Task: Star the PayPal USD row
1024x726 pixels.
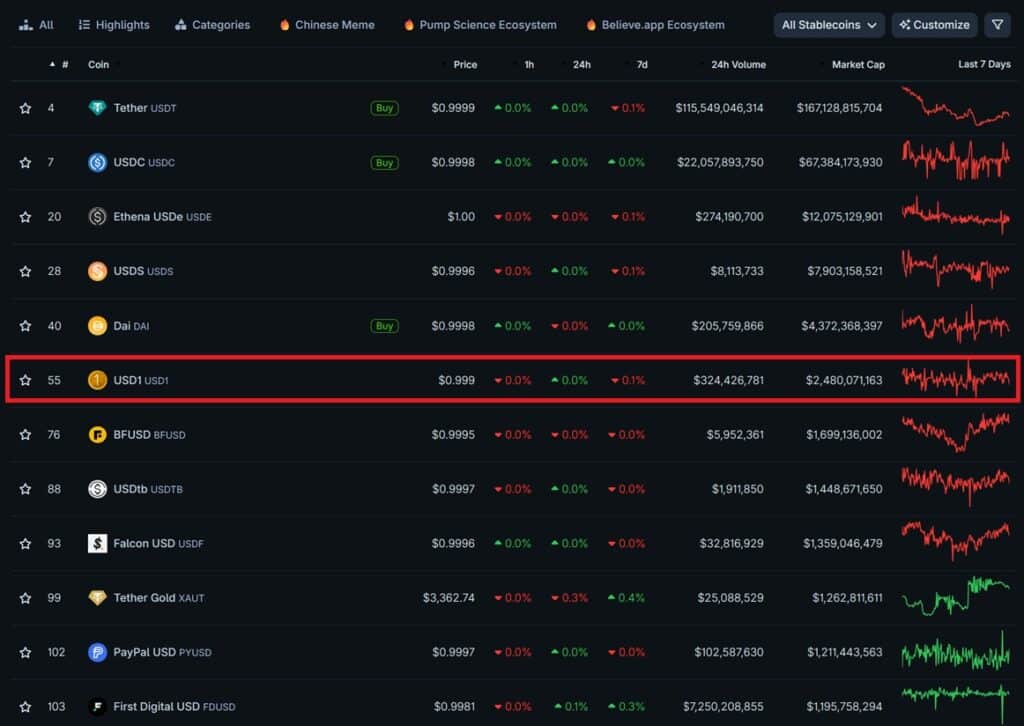Action: [25, 652]
